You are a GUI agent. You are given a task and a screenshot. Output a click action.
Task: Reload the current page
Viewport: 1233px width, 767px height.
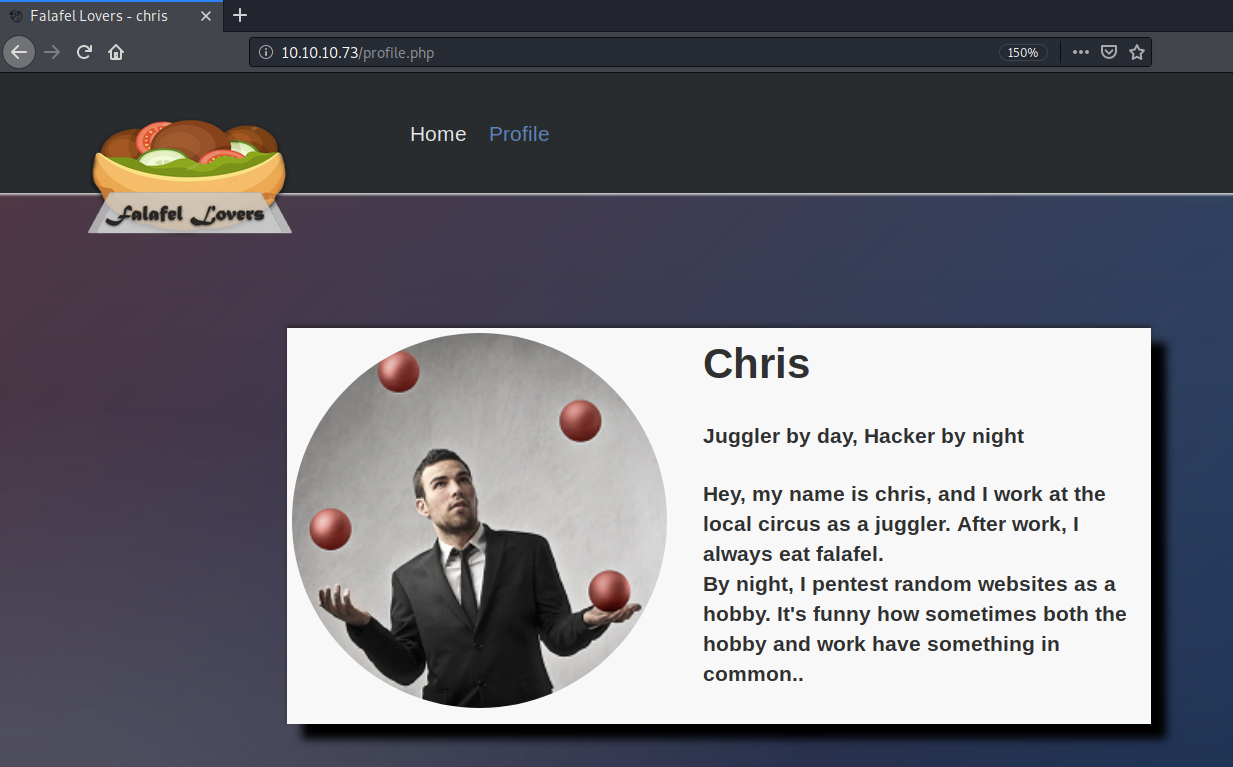pos(84,52)
